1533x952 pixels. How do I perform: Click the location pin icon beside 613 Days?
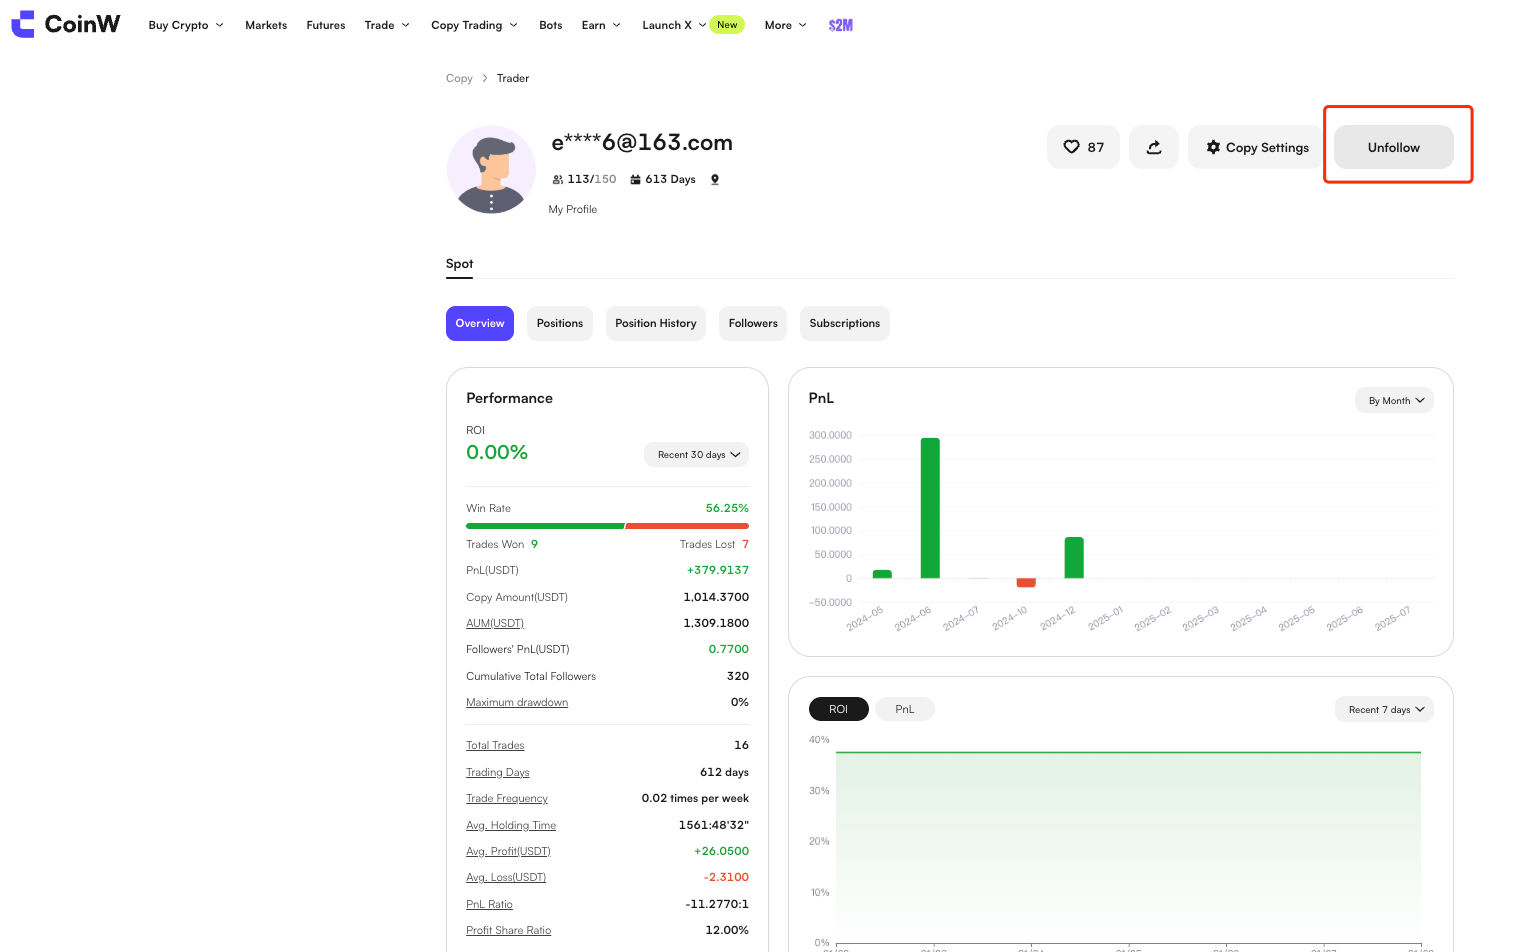tap(715, 180)
